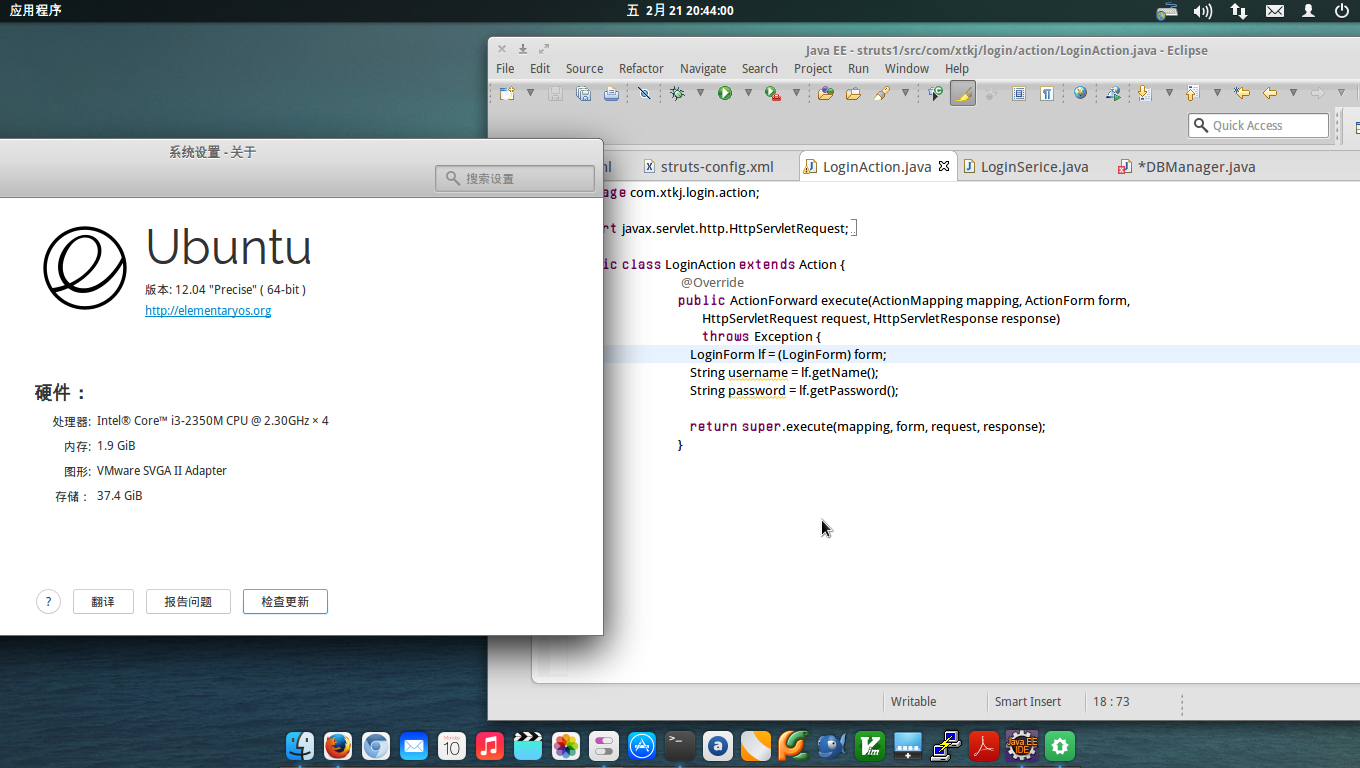The width and height of the screenshot is (1360, 768).
Task: Run the program with green Run button
Action: point(724,93)
